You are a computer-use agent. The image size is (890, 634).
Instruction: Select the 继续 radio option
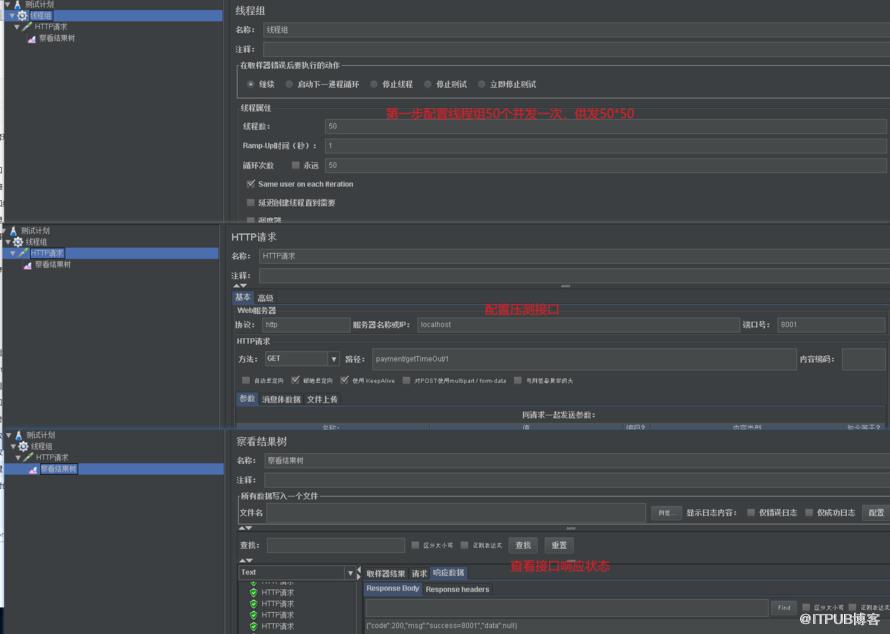250,84
